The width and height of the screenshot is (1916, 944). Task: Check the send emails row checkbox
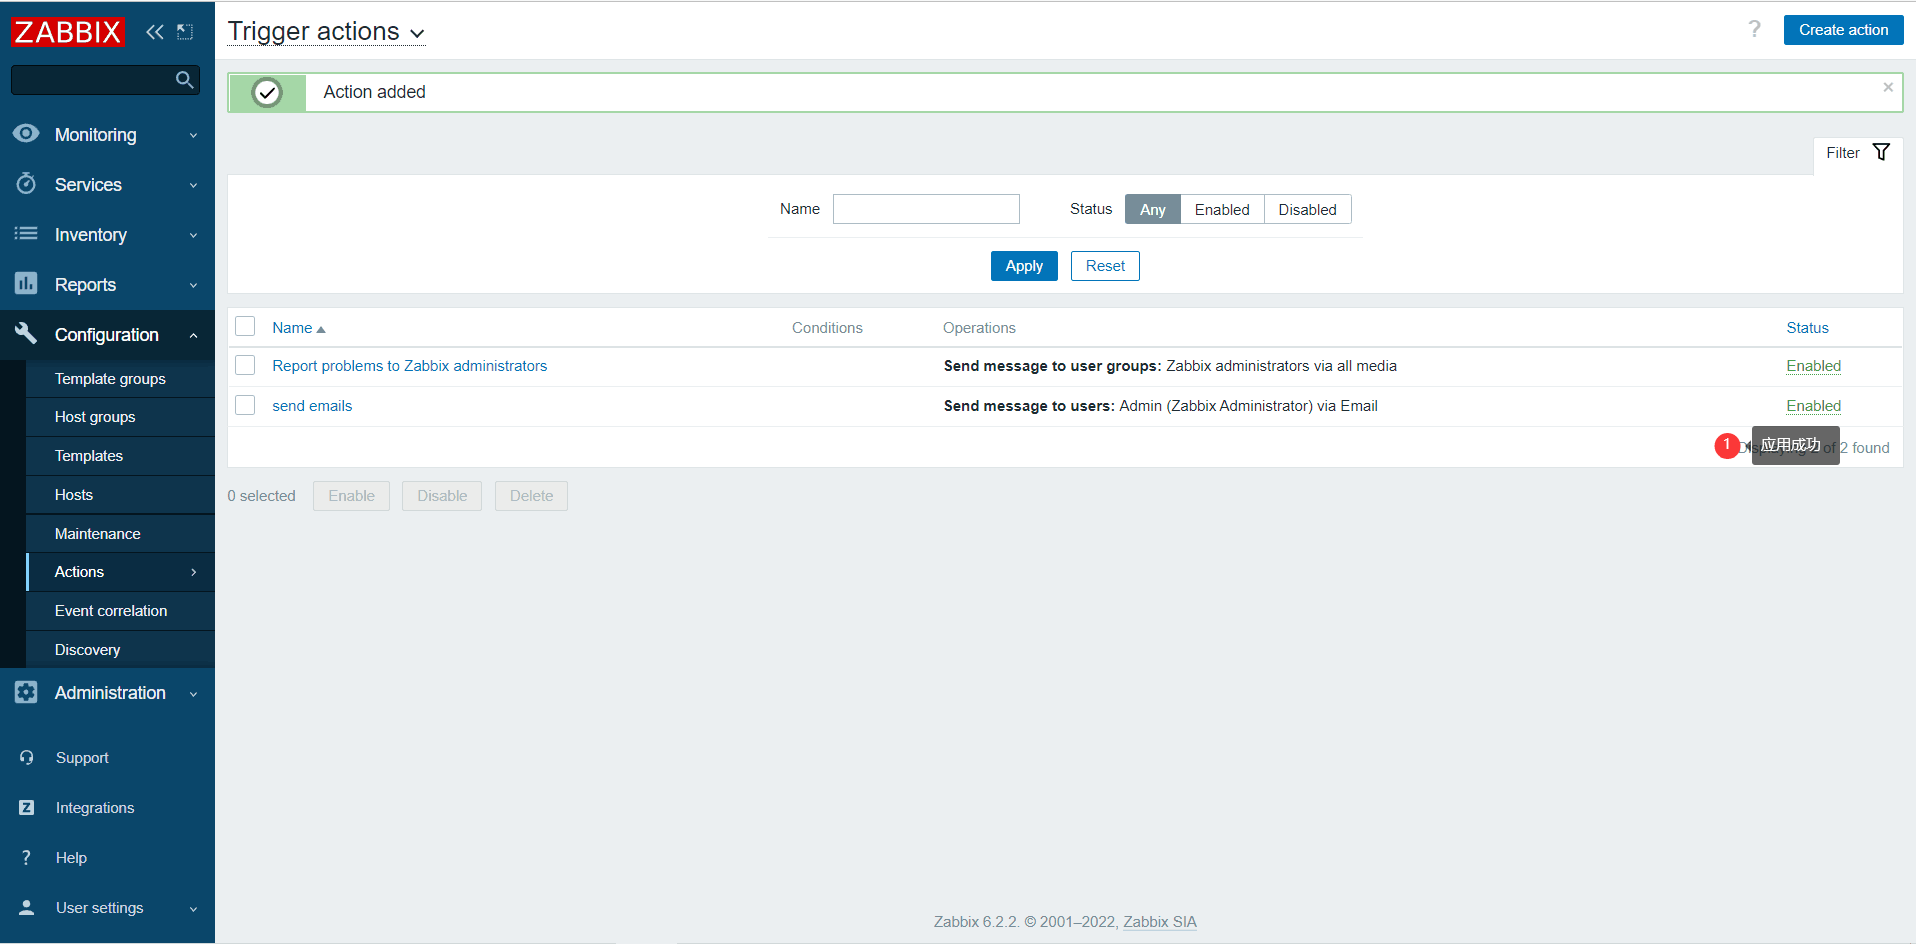click(245, 405)
